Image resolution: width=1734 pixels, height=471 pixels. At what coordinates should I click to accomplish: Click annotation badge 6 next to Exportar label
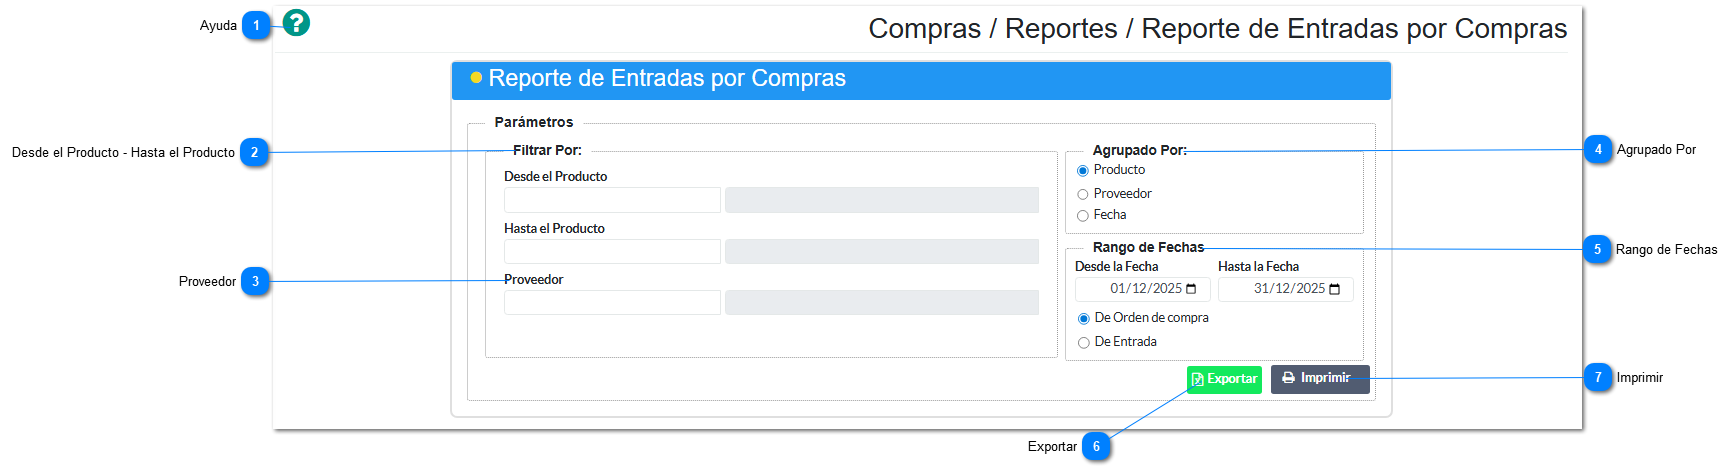(x=1096, y=447)
